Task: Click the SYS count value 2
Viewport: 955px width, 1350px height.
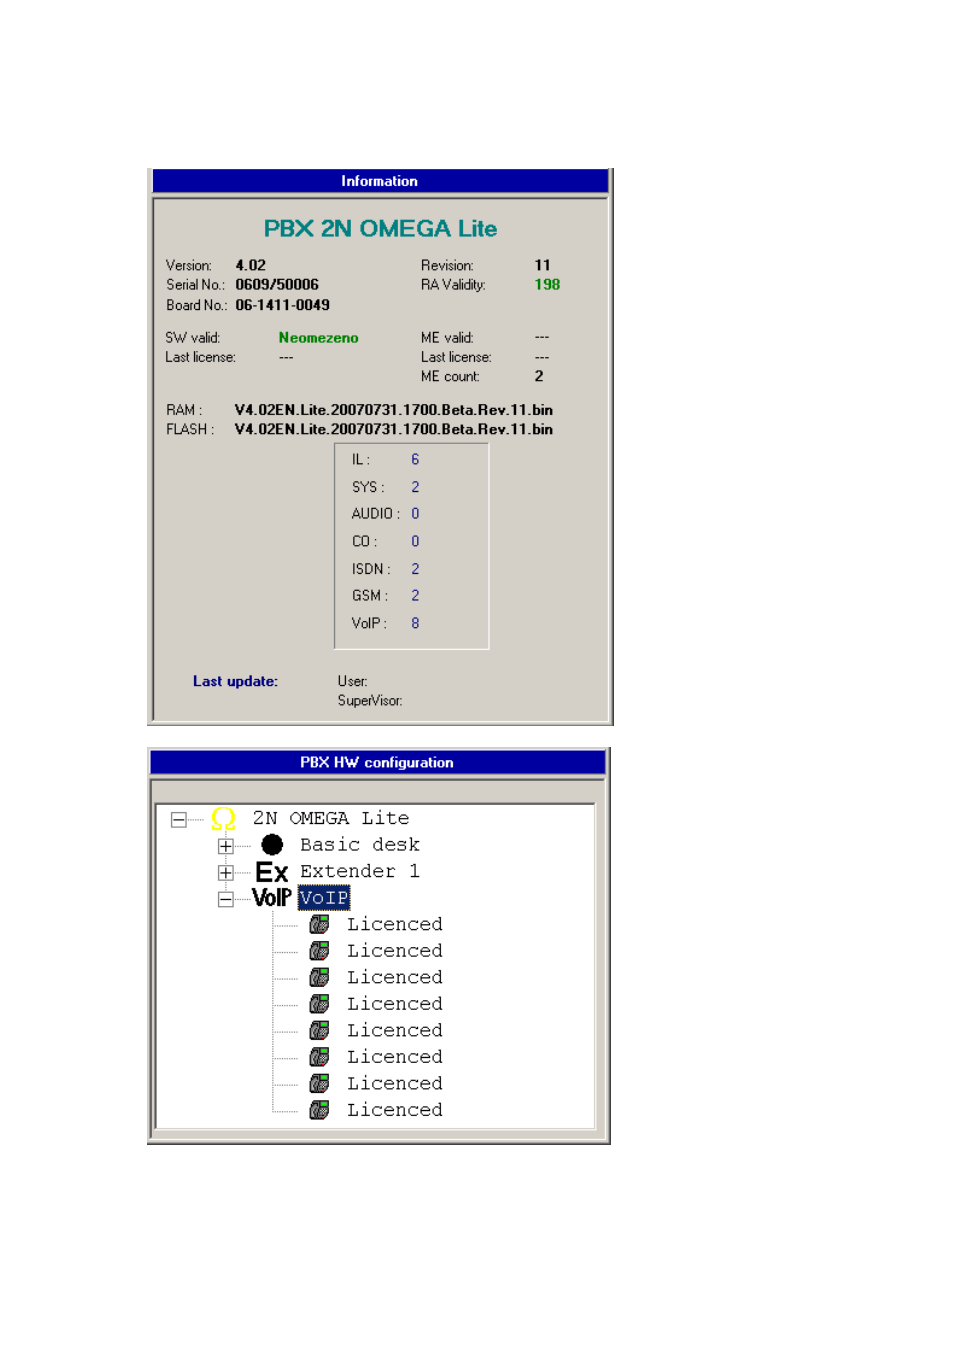Action: pyautogui.click(x=415, y=487)
